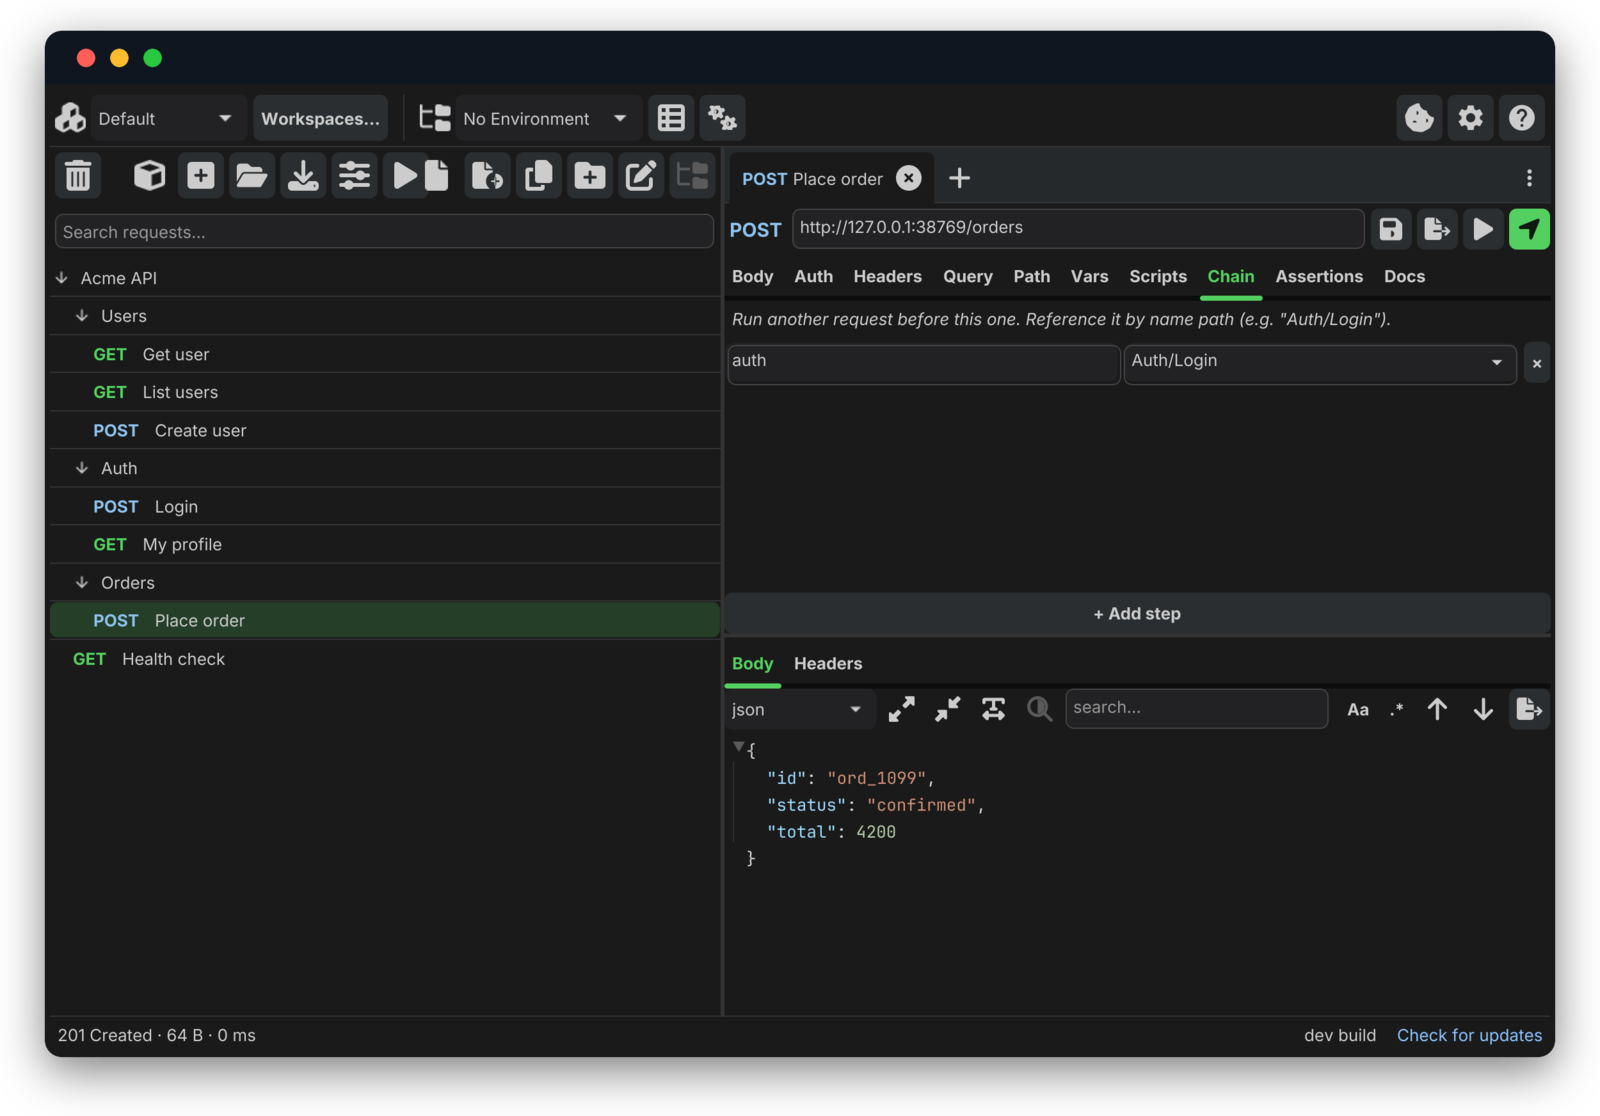Click the download import icon
1600x1116 pixels.
[303, 176]
